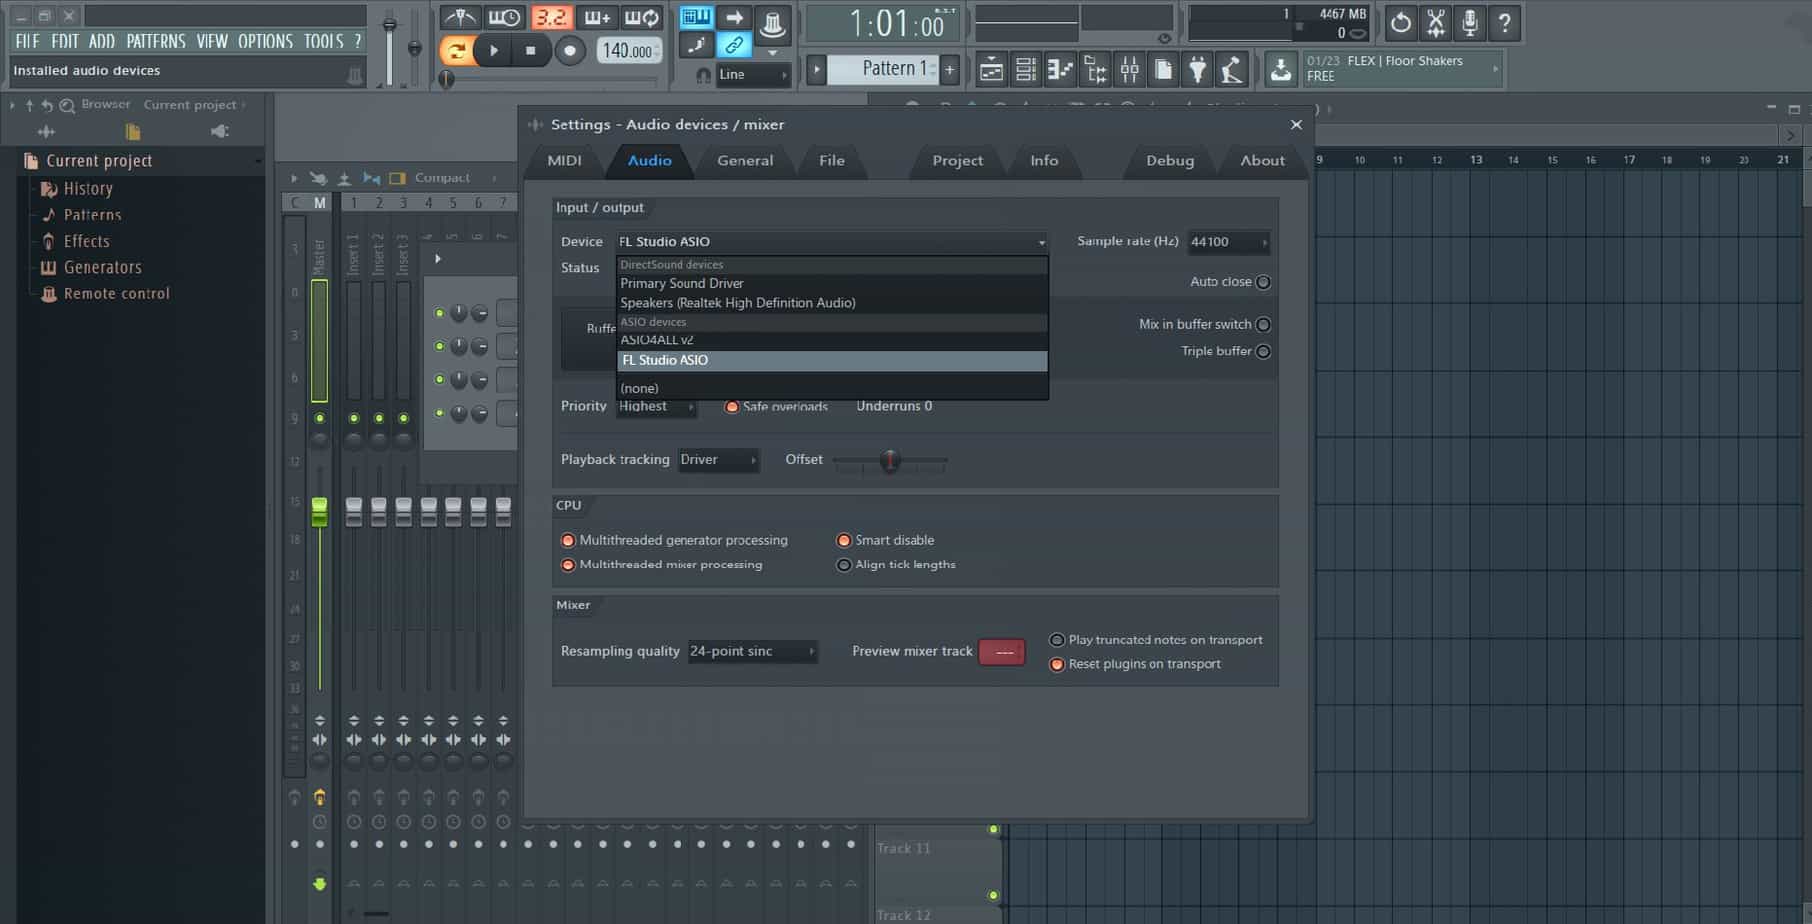Open the Channel rack icon
Image resolution: width=1812 pixels, height=924 pixels.
pyautogui.click(x=1026, y=69)
